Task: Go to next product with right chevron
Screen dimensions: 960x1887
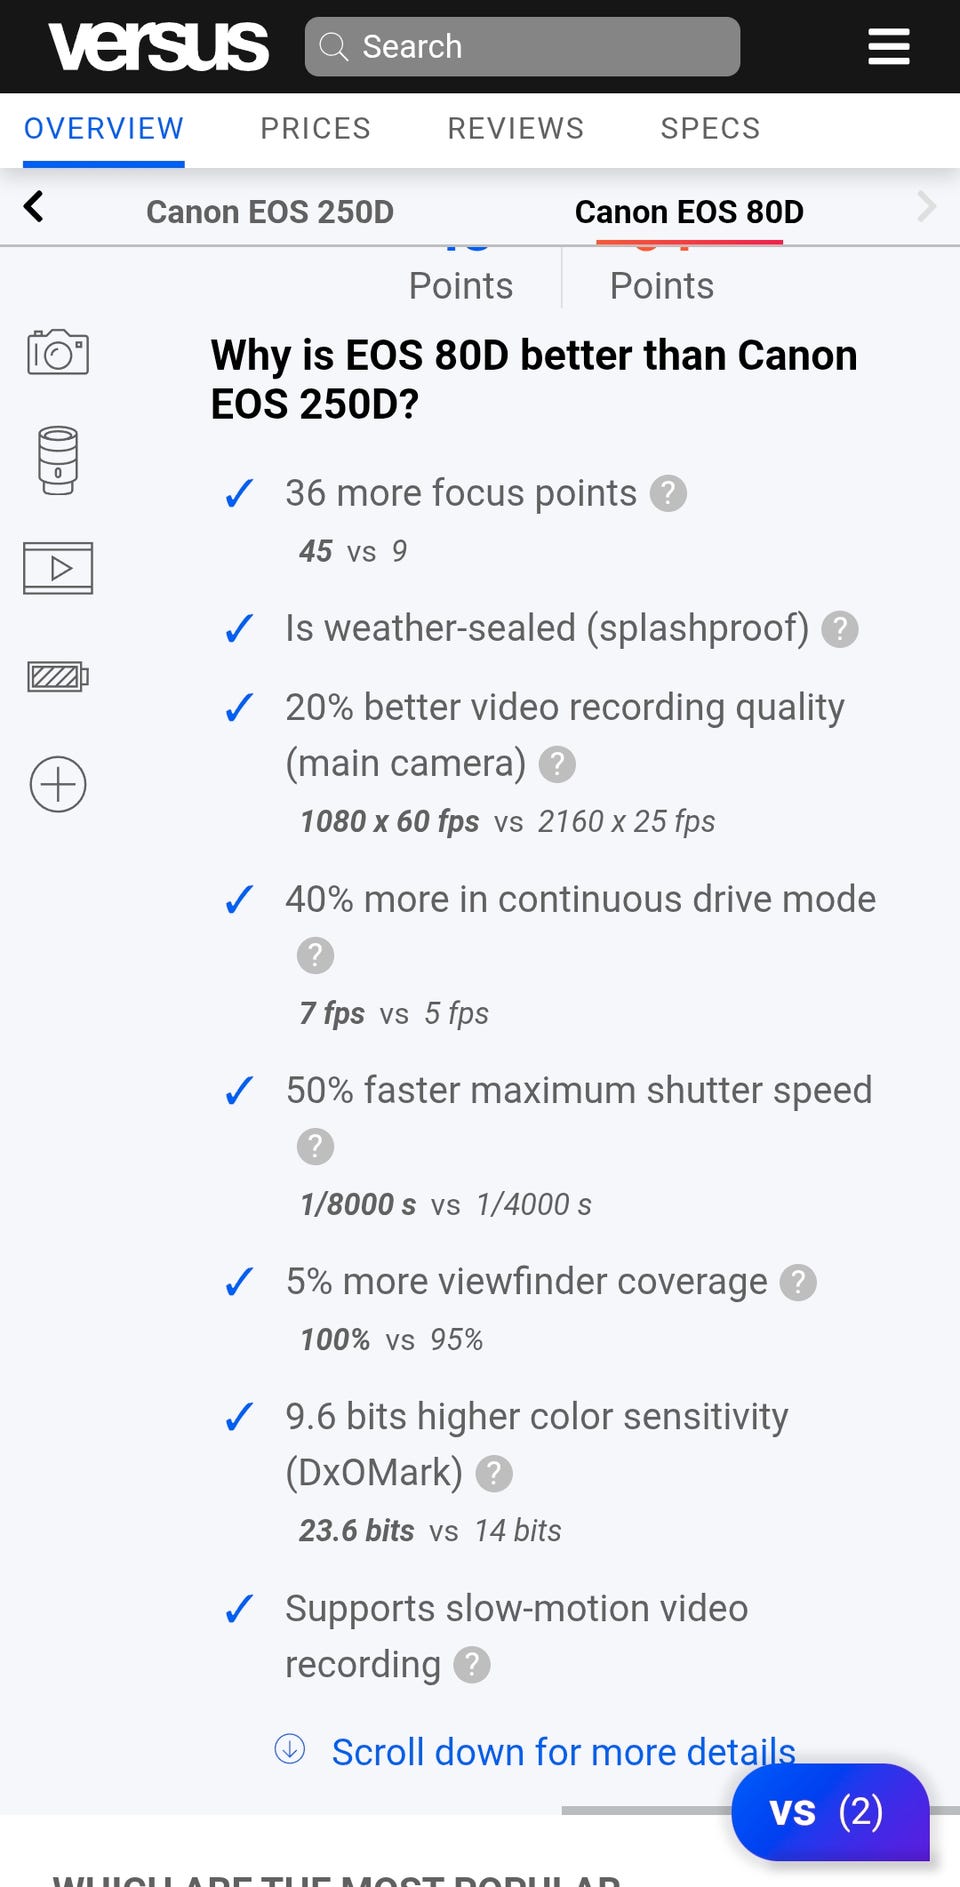Action: point(926,207)
